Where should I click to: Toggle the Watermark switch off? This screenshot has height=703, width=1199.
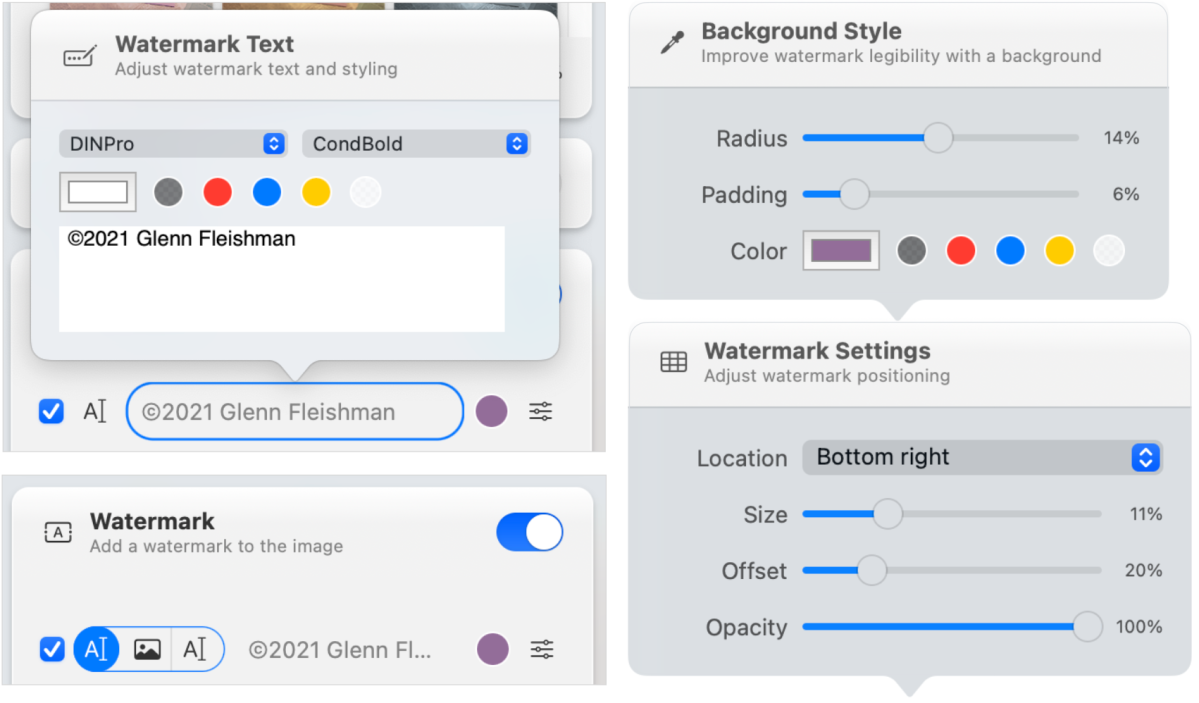[530, 533]
